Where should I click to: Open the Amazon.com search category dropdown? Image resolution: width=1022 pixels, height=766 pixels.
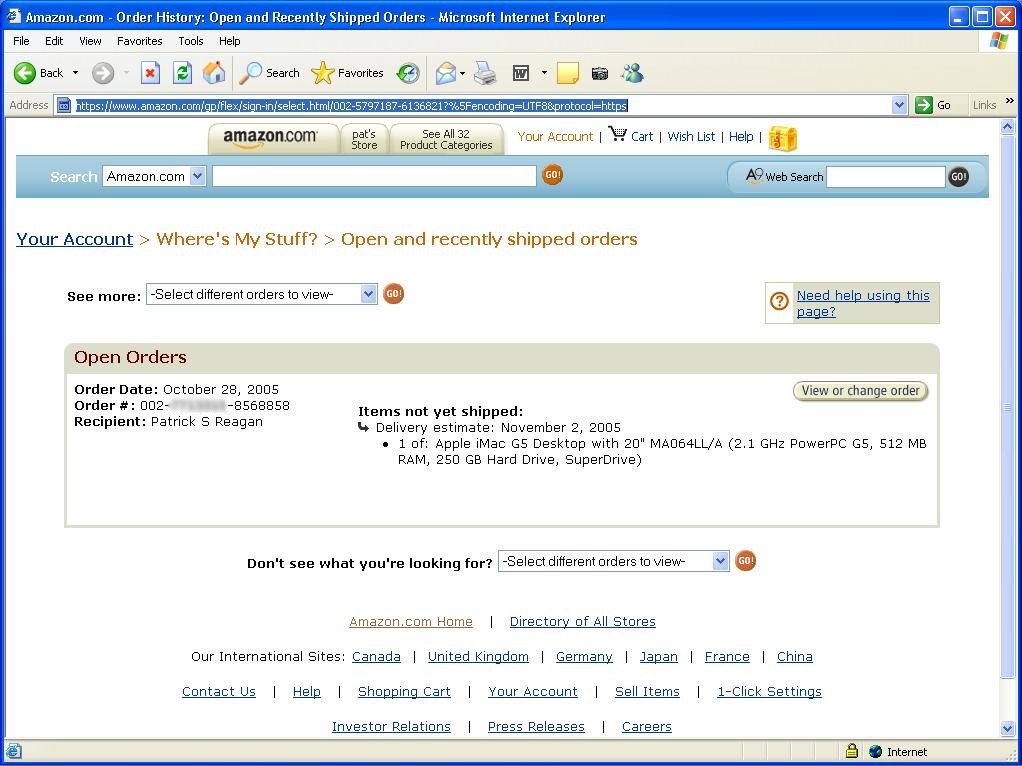click(154, 176)
